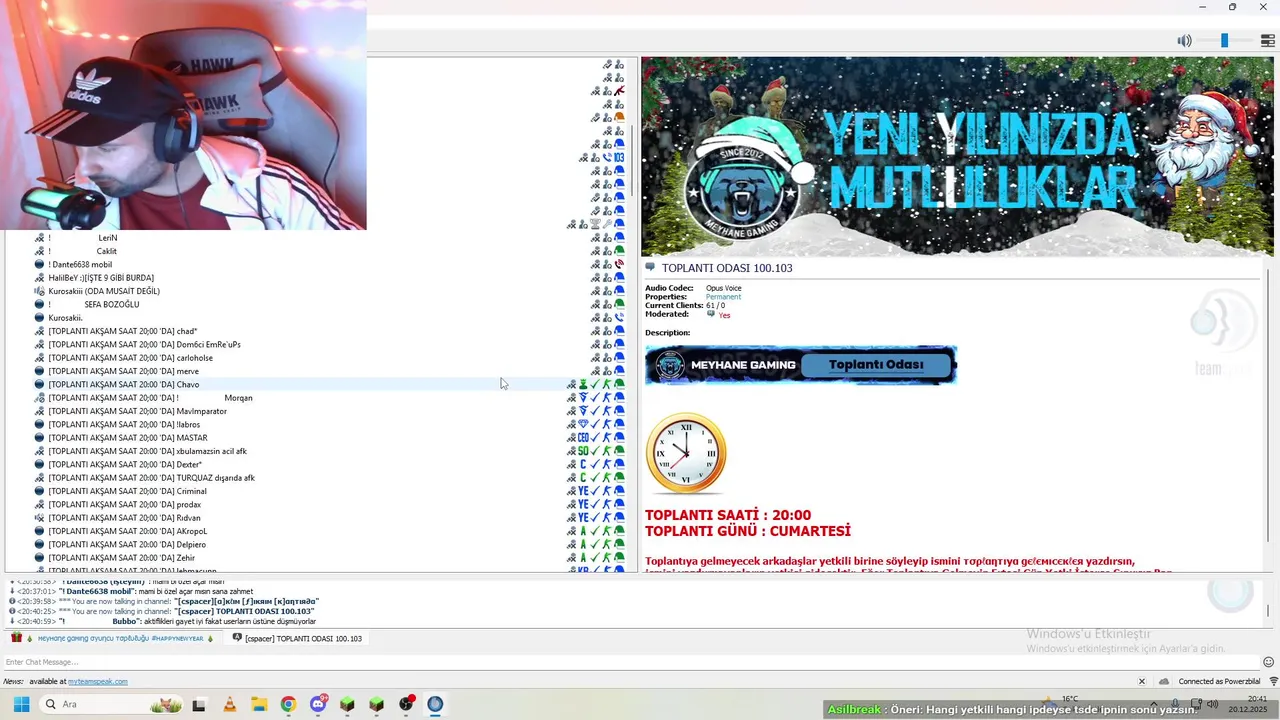Click Dante6638 mobil's red phone badge
The width and height of the screenshot is (1280, 720).
coord(619,264)
